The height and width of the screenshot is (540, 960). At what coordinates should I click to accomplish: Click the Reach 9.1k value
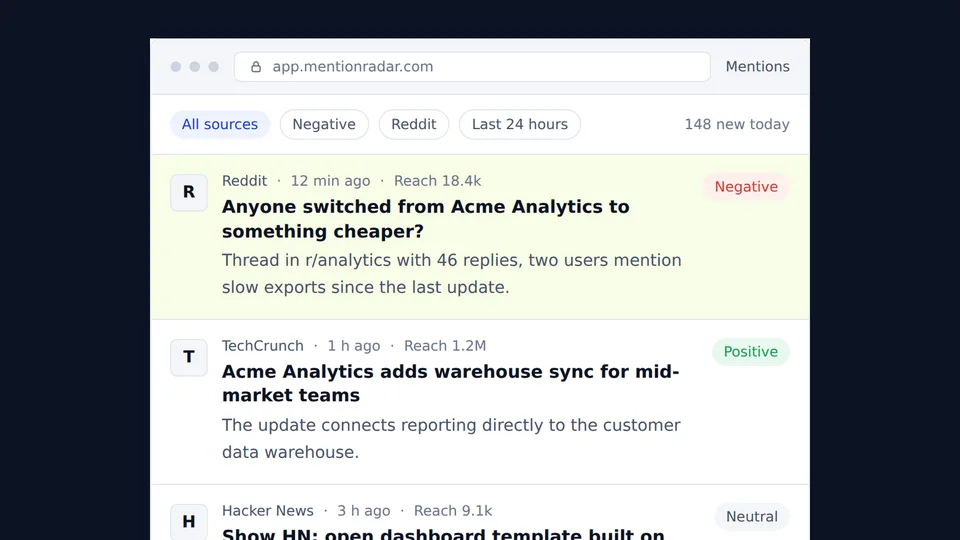[x=453, y=510]
